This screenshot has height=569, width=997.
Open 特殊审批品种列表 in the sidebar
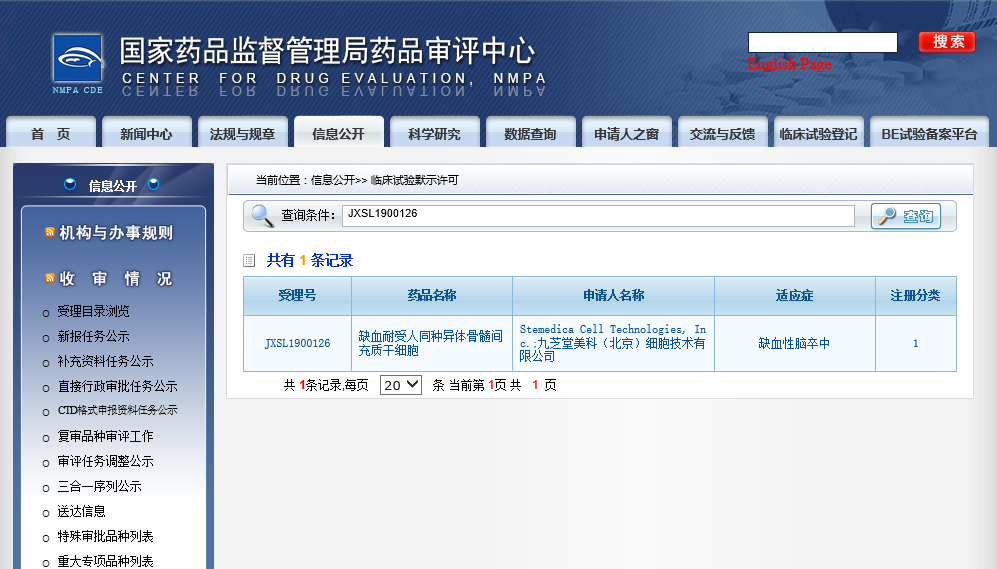[106, 536]
